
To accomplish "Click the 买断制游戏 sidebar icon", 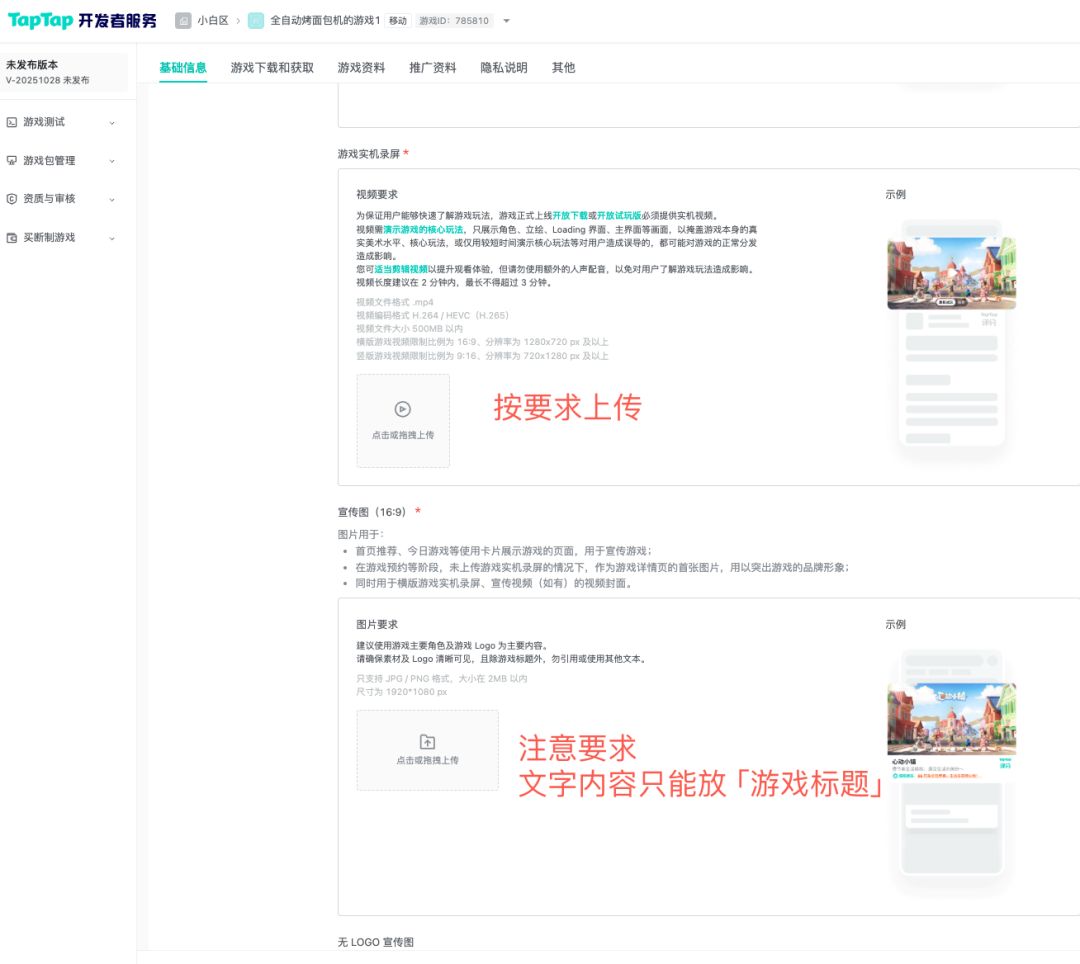I will pos(12,238).
